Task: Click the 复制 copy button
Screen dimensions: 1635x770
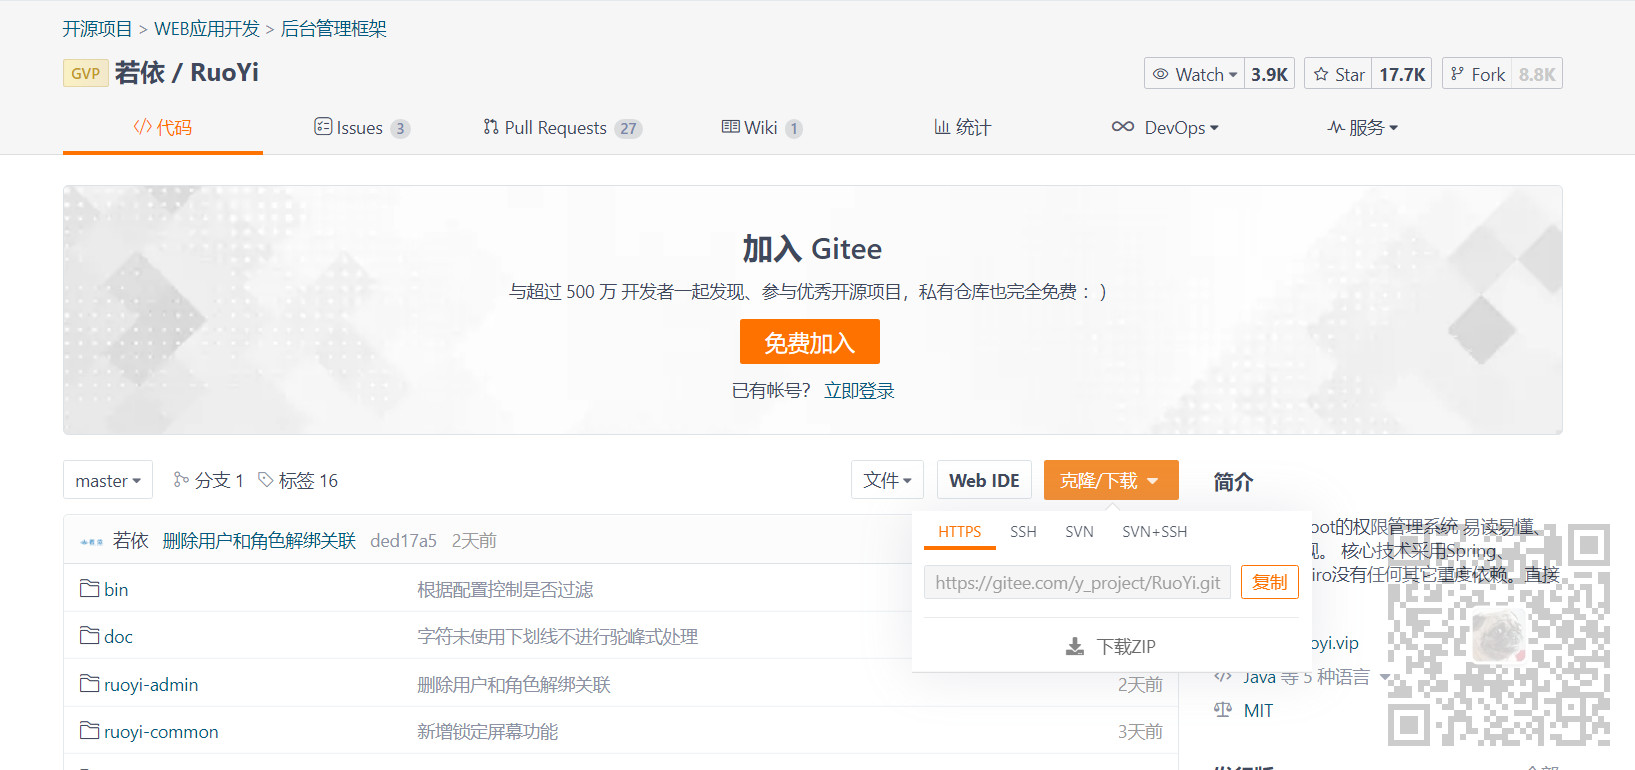Action: point(1270,582)
